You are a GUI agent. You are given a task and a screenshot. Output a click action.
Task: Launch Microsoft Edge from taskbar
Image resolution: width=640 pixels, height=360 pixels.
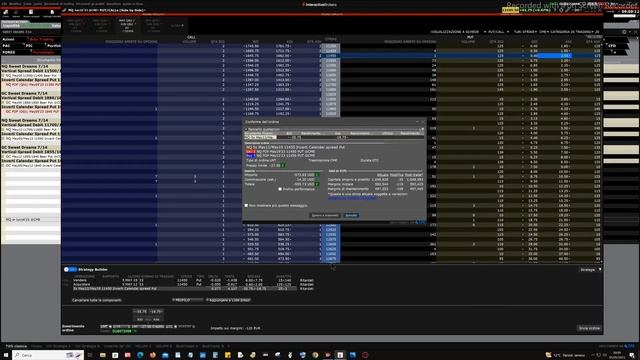140,355
